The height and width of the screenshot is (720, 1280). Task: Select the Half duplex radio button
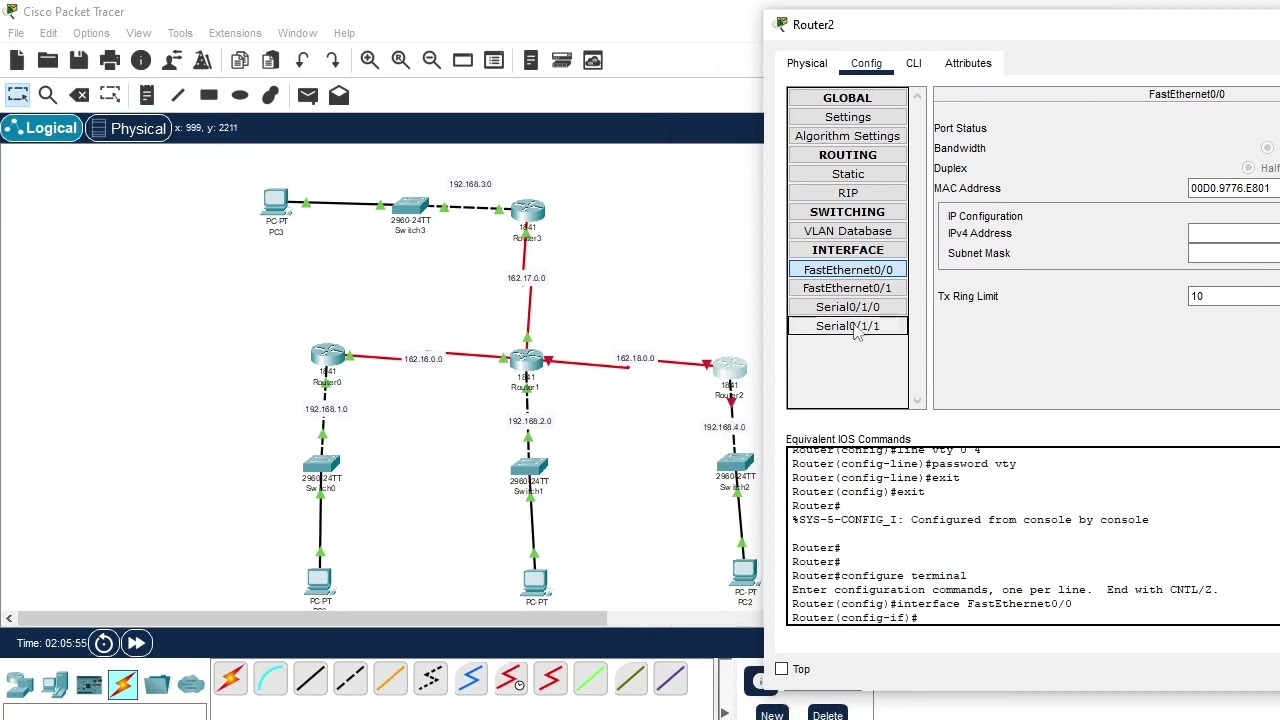click(x=1249, y=168)
